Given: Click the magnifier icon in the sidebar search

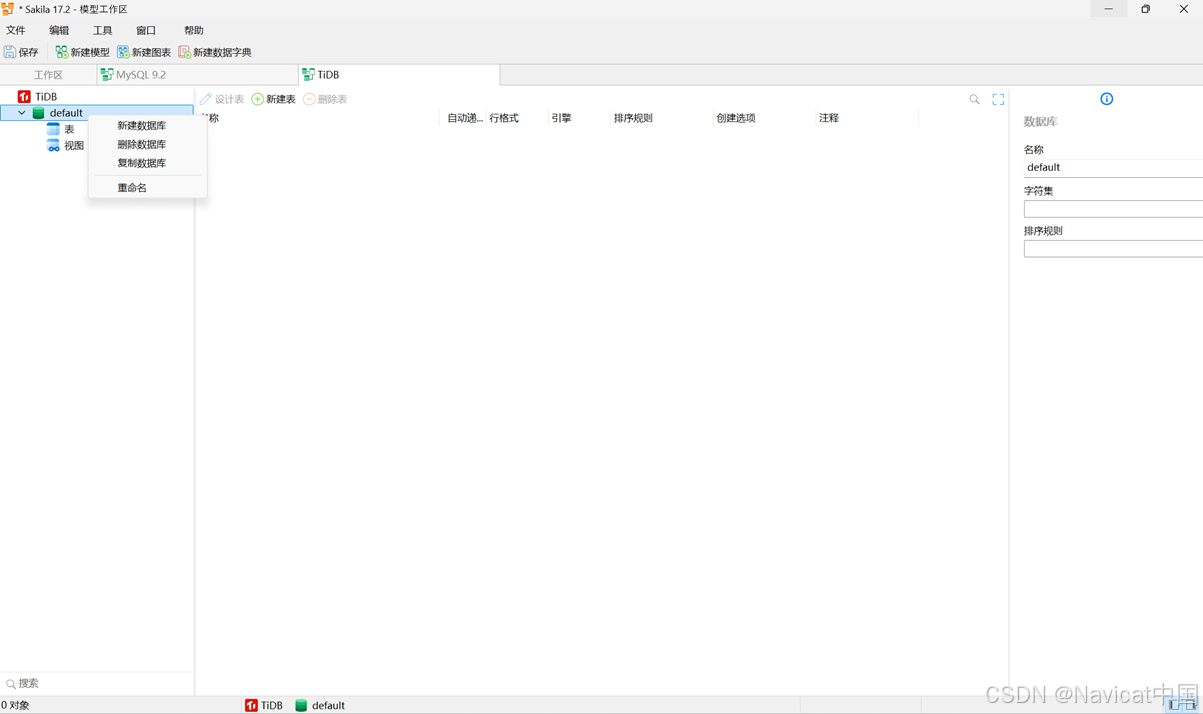Looking at the screenshot, I should click(x=11, y=684).
